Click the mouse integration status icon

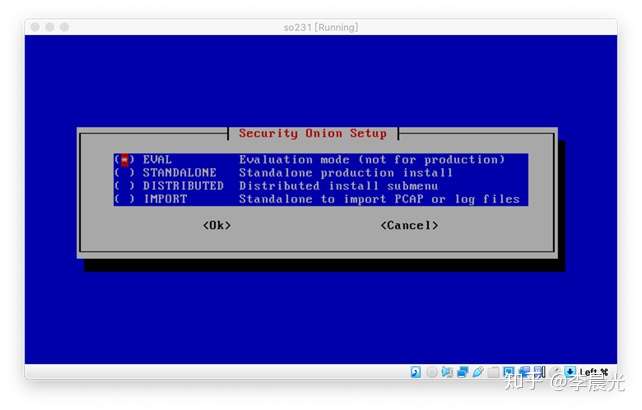coord(556,372)
